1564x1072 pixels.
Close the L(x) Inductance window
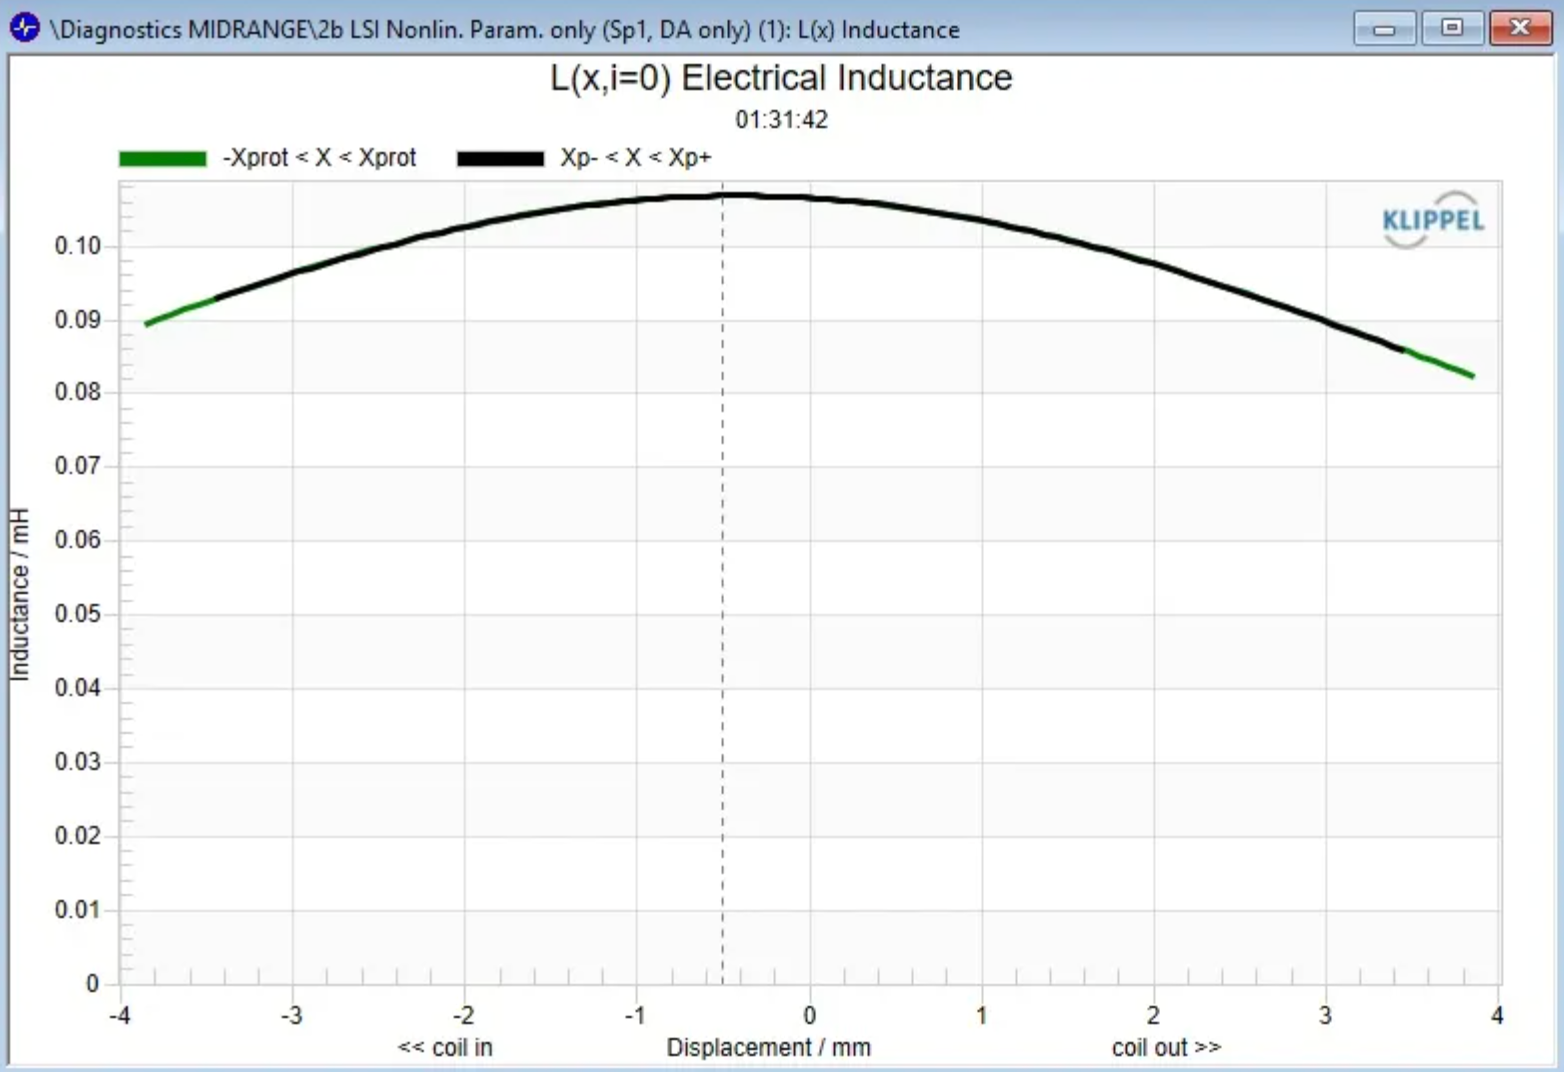click(x=1520, y=28)
